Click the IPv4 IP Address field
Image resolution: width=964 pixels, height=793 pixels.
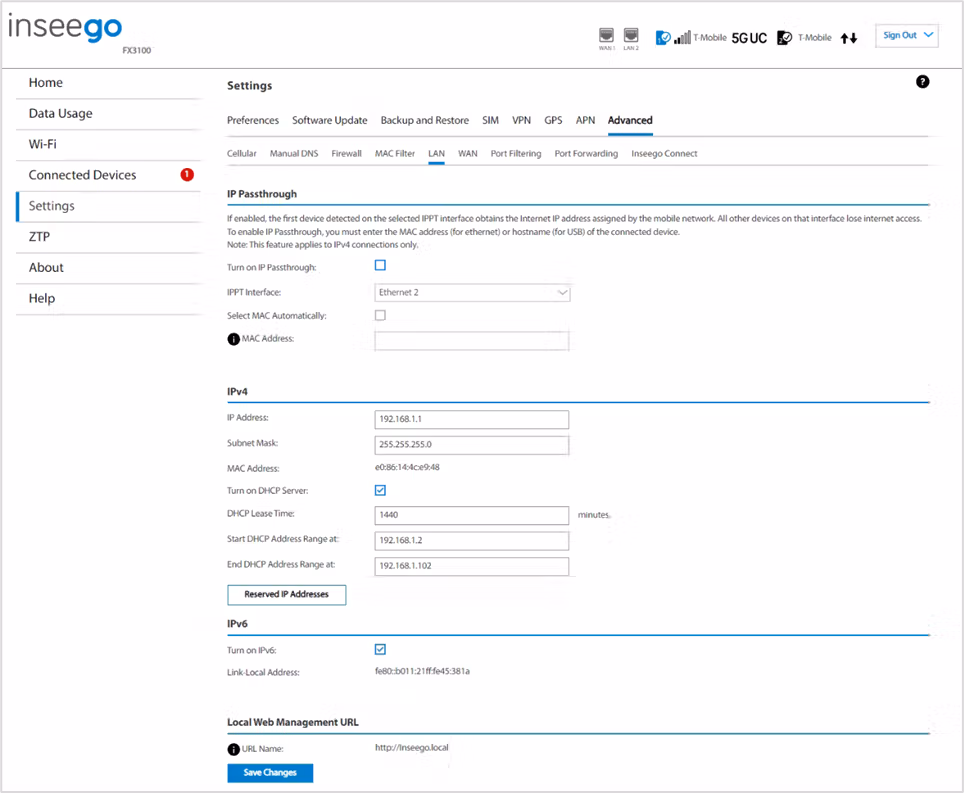tap(472, 420)
